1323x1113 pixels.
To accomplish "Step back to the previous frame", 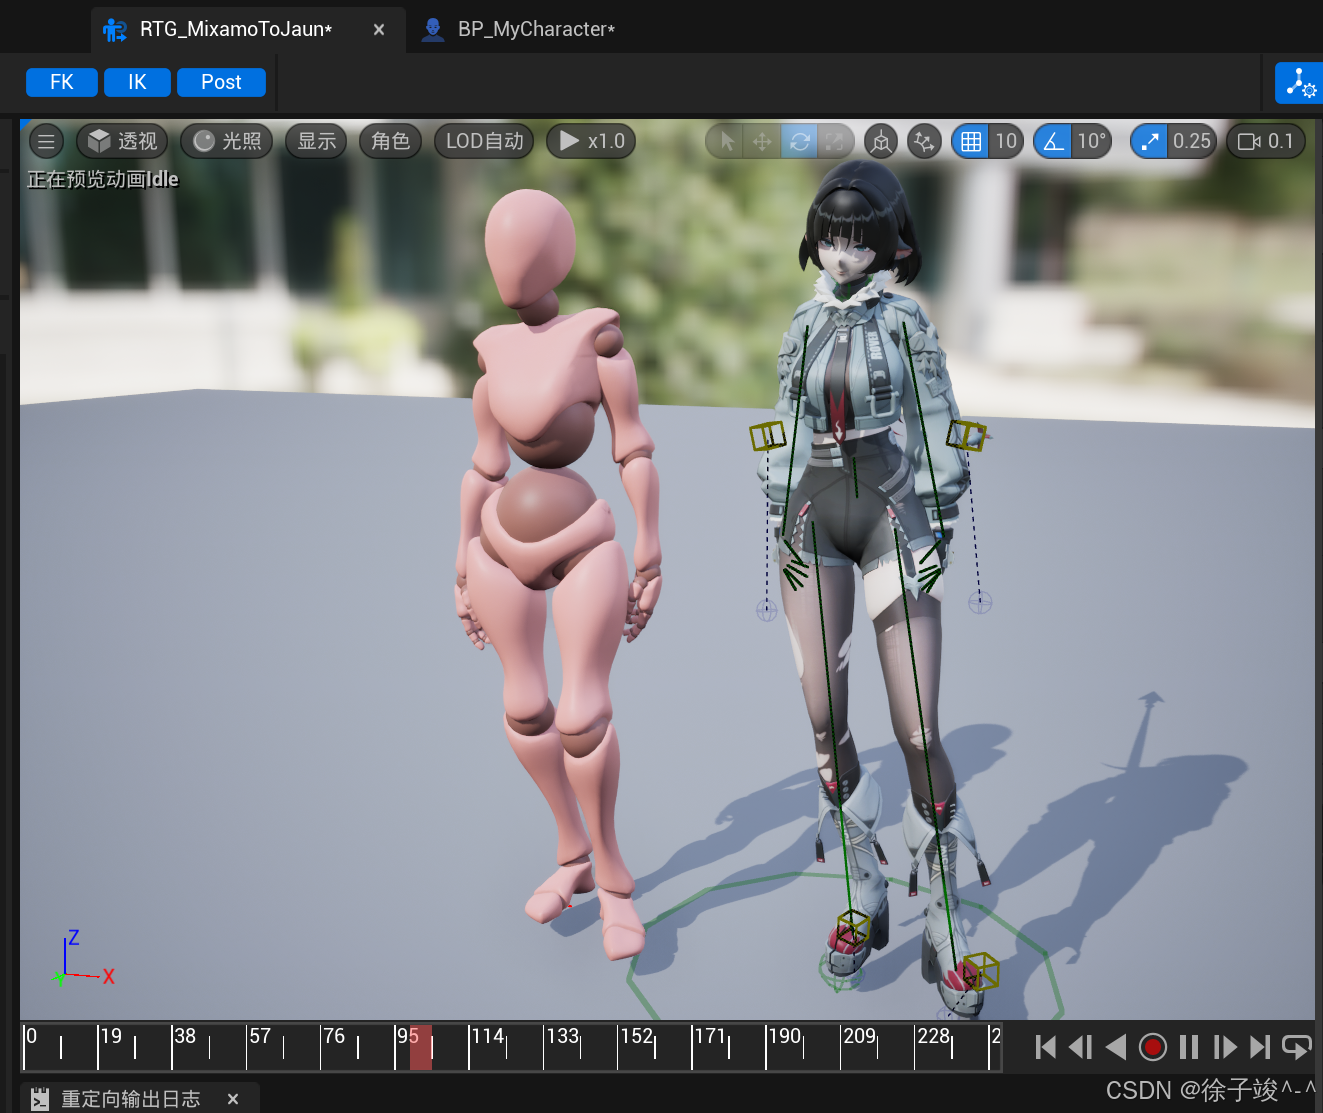I will pyautogui.click(x=1081, y=1047).
